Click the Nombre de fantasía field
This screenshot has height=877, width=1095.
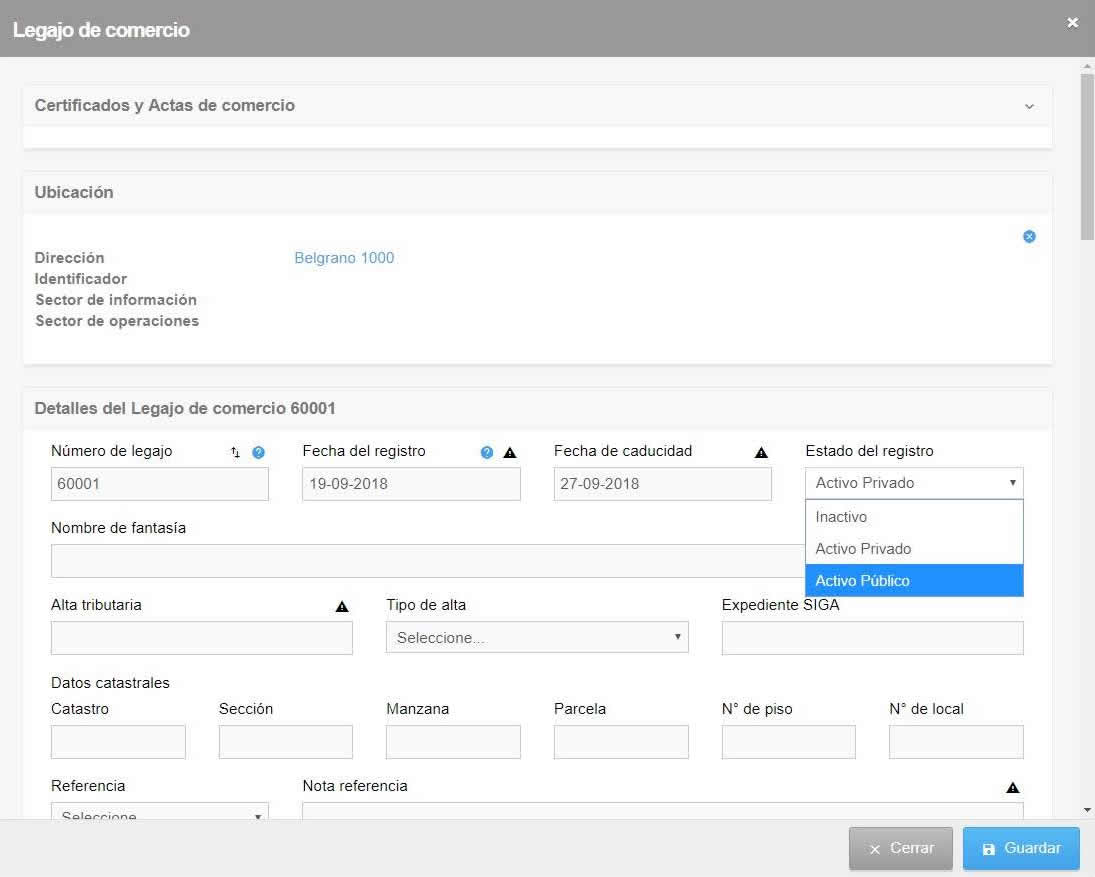click(x=428, y=561)
